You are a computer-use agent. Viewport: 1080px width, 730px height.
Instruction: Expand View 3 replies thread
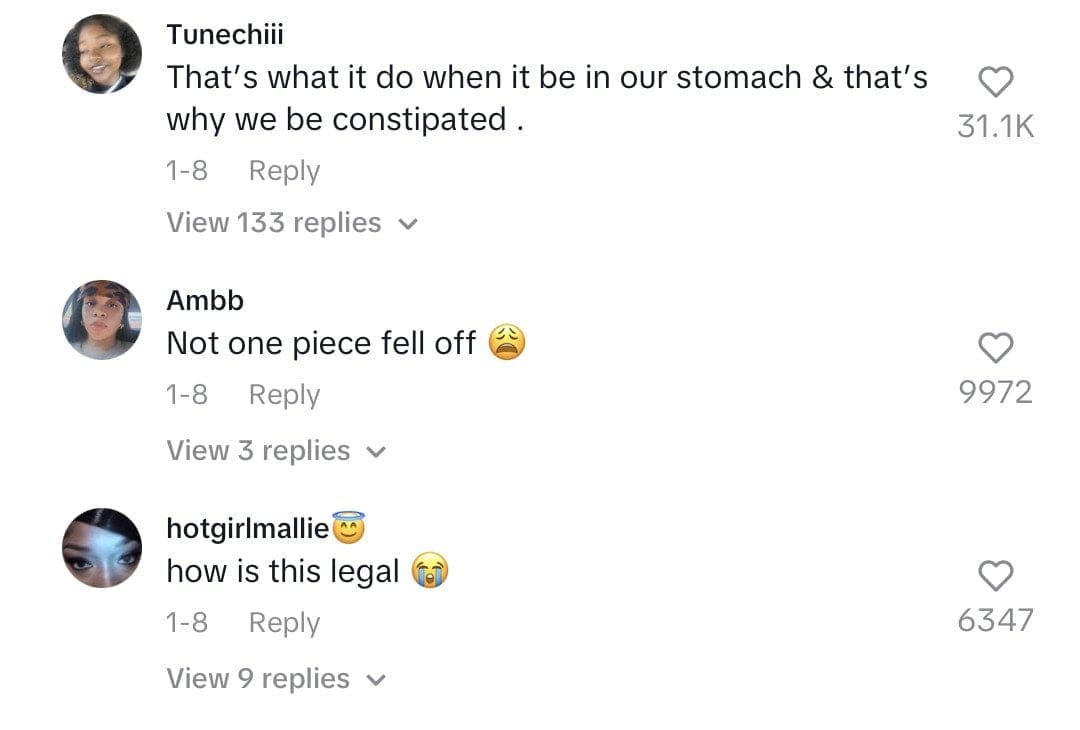(275, 451)
